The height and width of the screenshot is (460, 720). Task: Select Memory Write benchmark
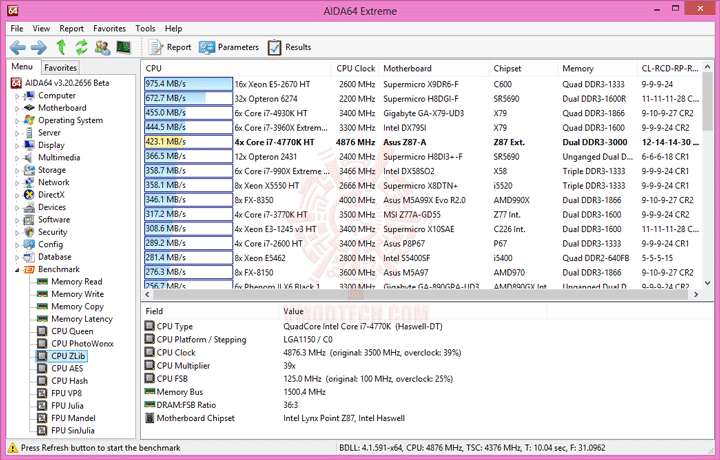(77, 294)
